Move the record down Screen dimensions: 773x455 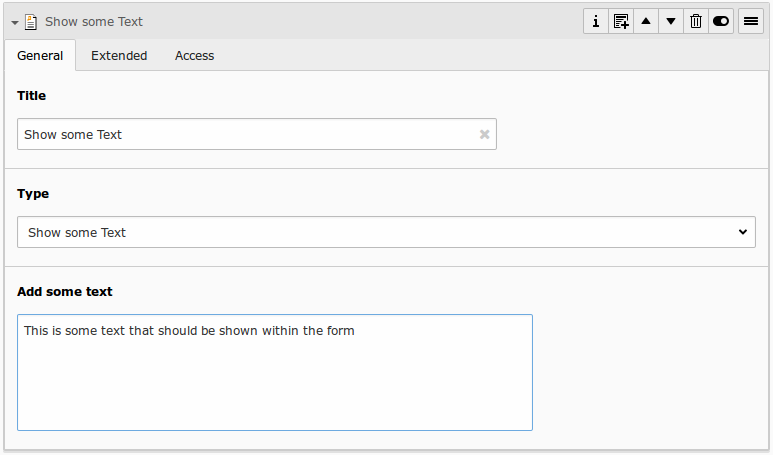click(x=671, y=21)
